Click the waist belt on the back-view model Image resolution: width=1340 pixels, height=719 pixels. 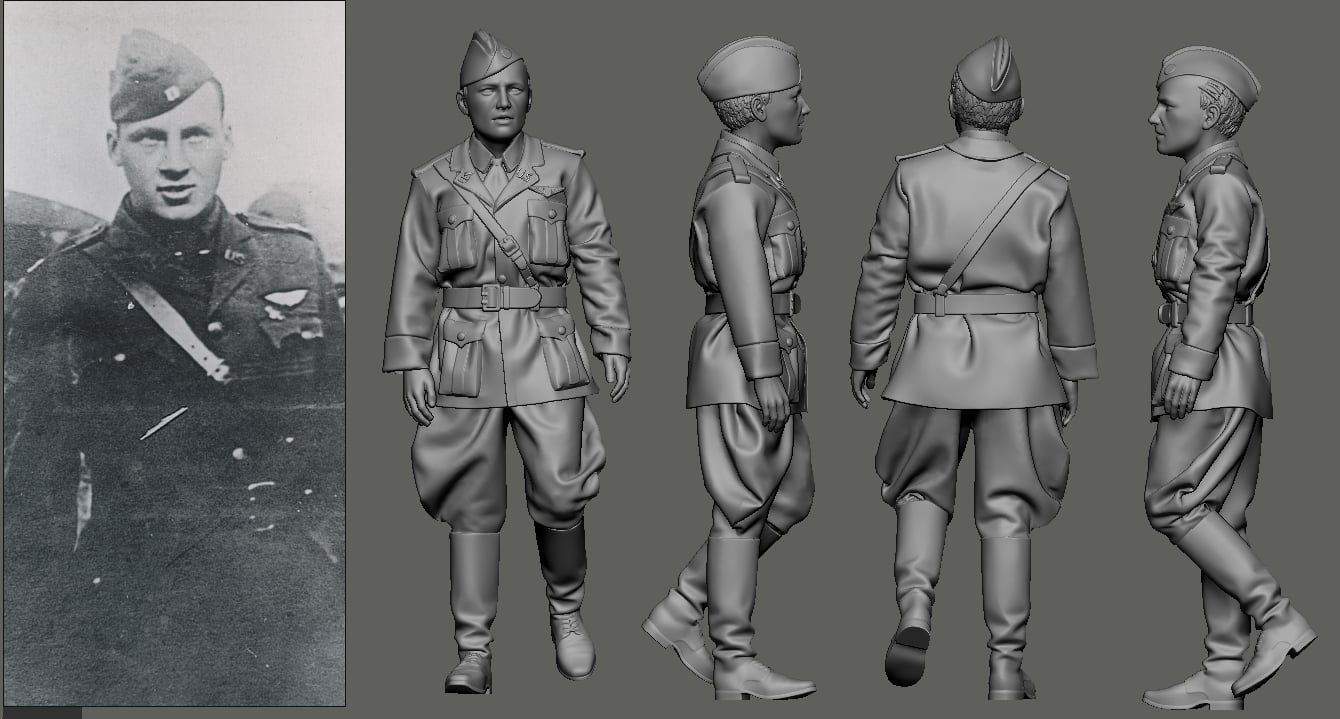click(975, 303)
